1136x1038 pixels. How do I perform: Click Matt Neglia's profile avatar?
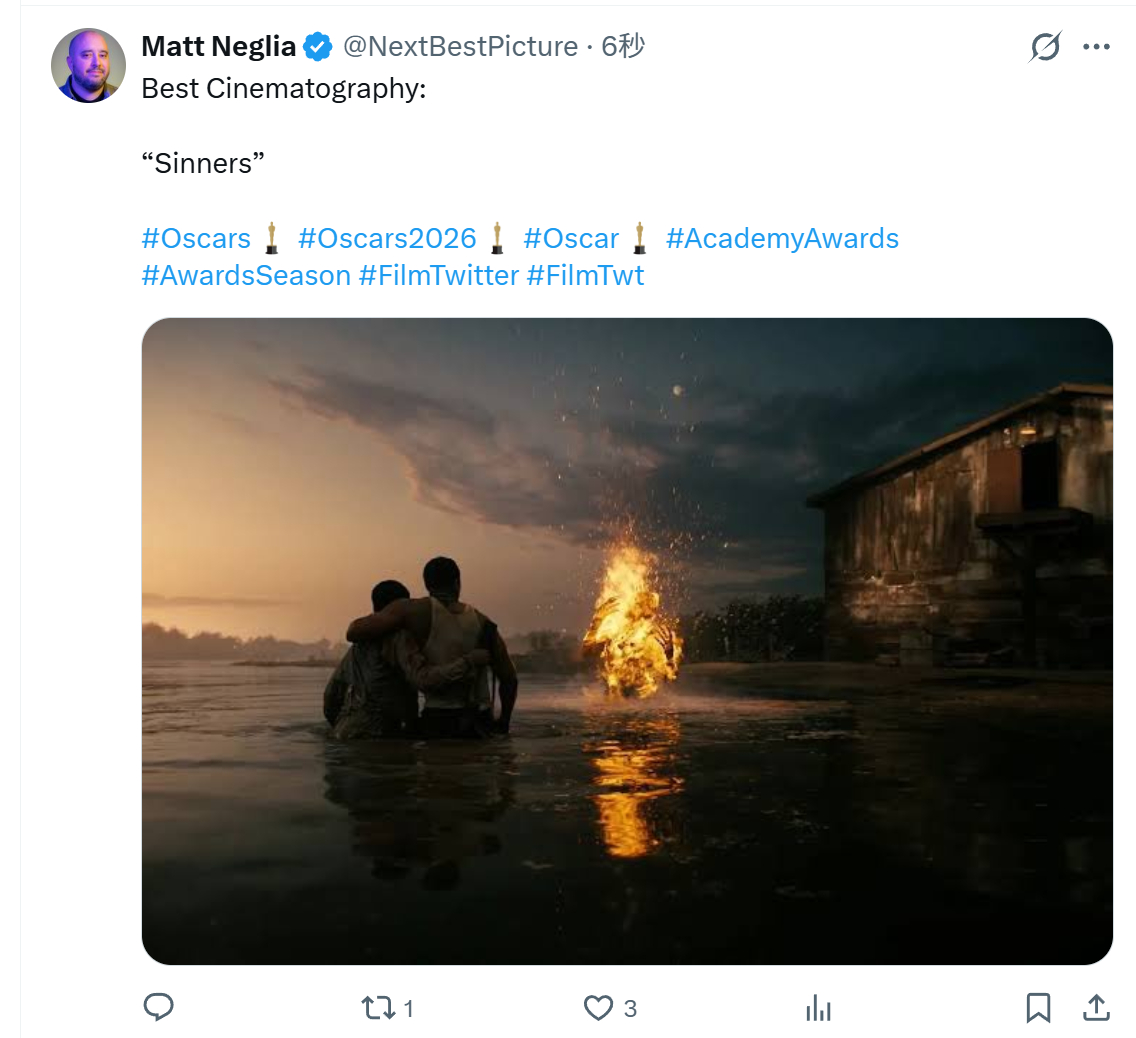88,65
